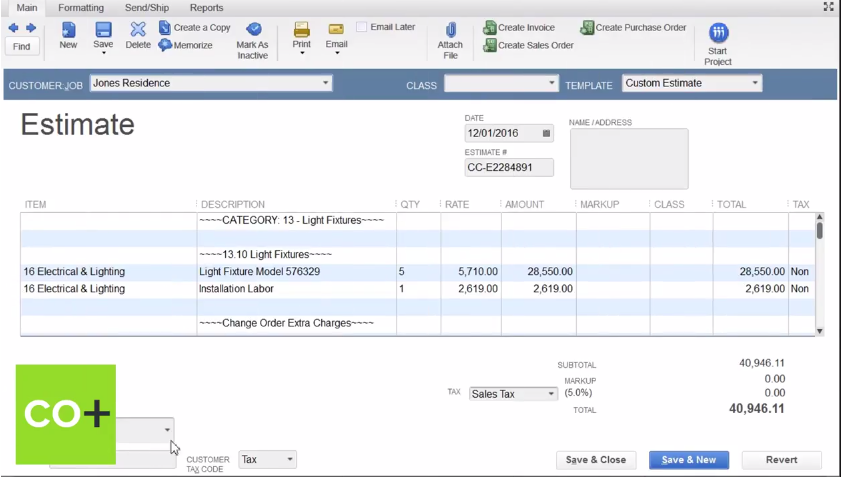Click the Email envelope icon
The image size is (841, 477).
coord(336,30)
